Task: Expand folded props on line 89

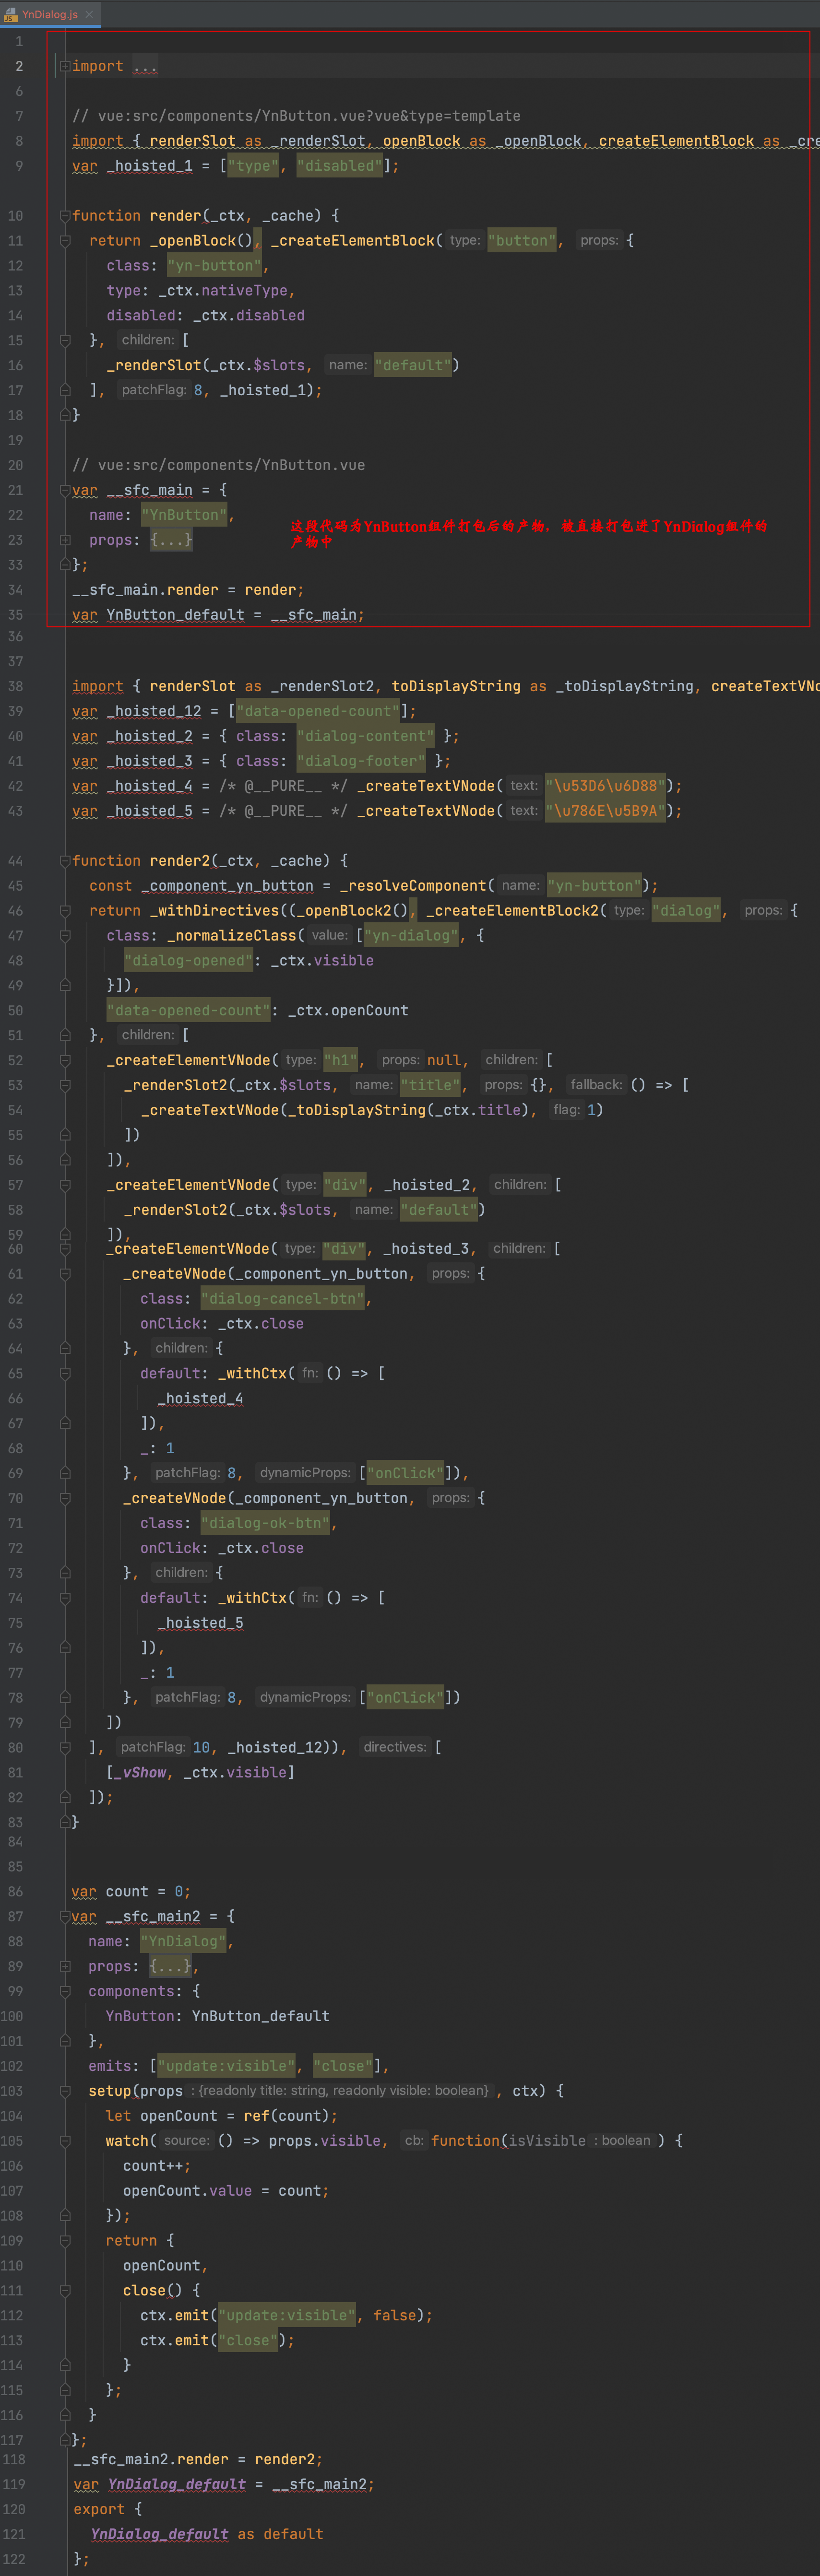Action: 65,1966
